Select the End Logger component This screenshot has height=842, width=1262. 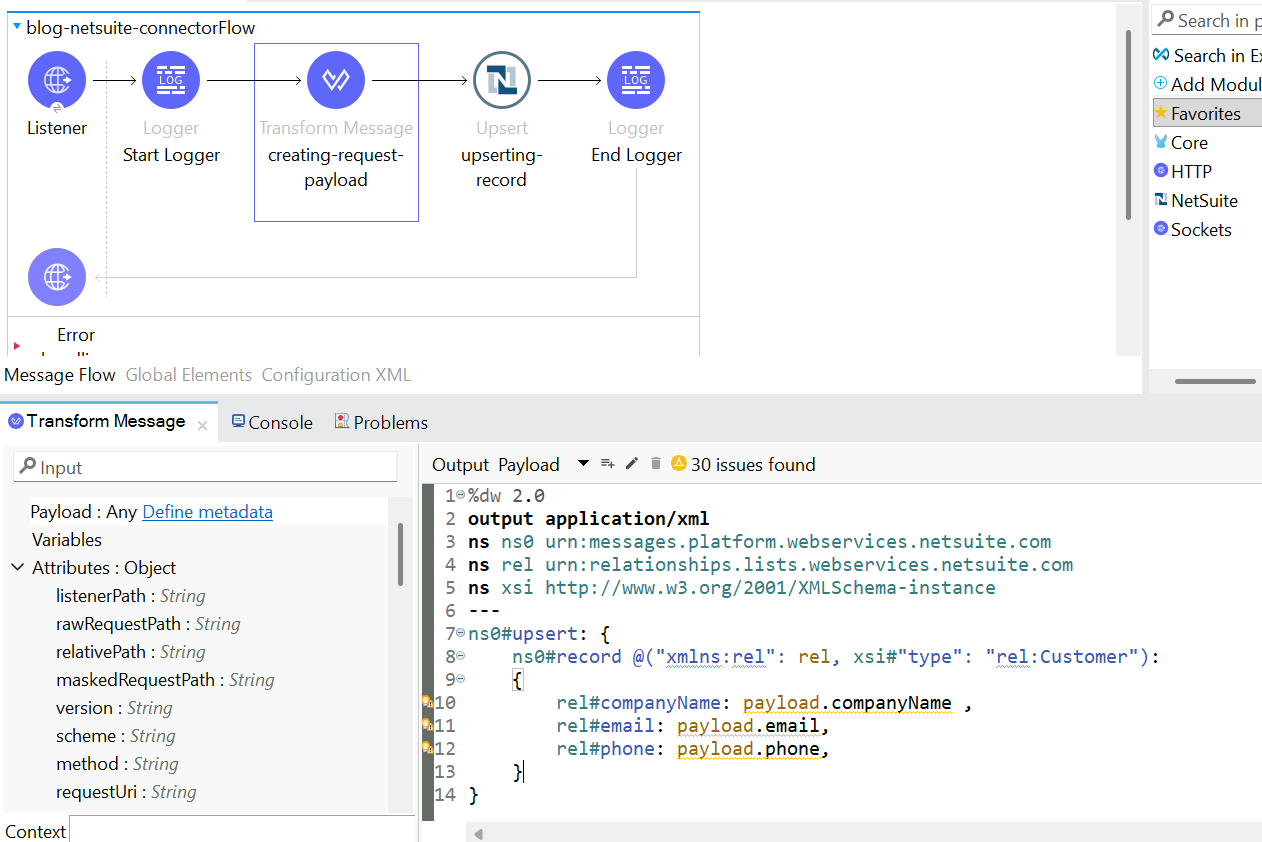point(636,80)
